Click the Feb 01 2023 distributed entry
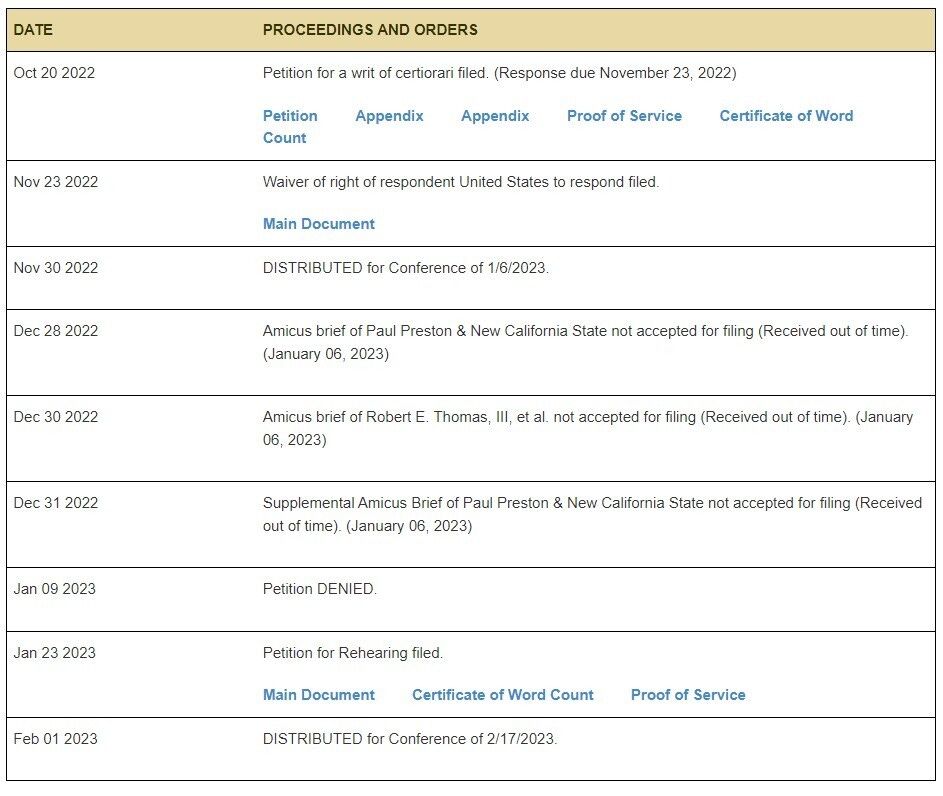Image resolution: width=943 pixels, height=796 pixels. click(x=410, y=738)
